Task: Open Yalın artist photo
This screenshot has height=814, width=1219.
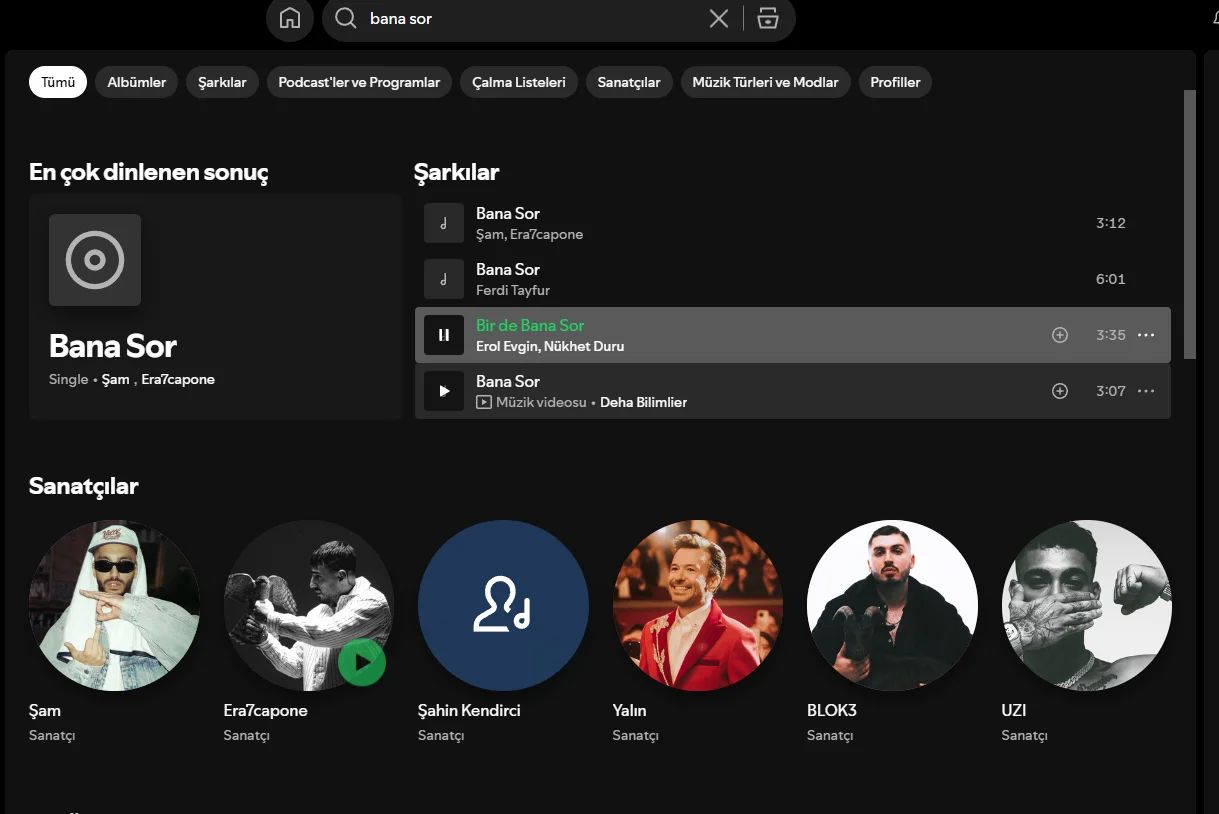Action: coord(698,606)
